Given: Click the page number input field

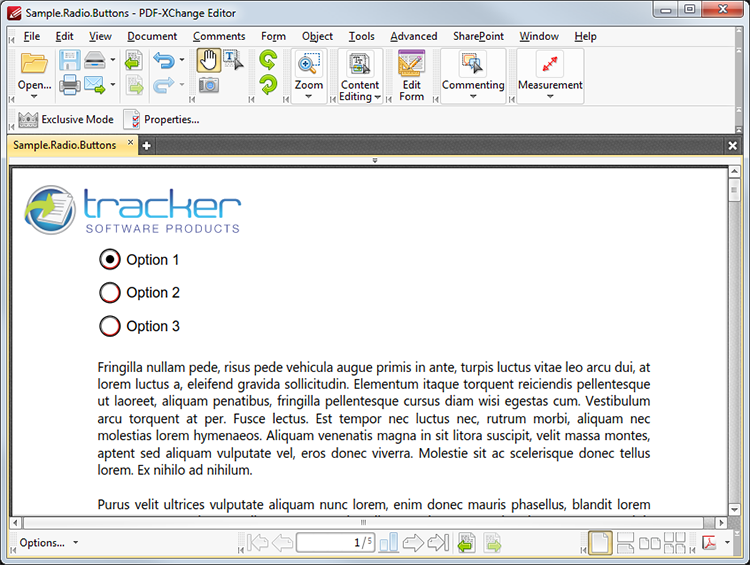Looking at the screenshot, I should coord(335,543).
